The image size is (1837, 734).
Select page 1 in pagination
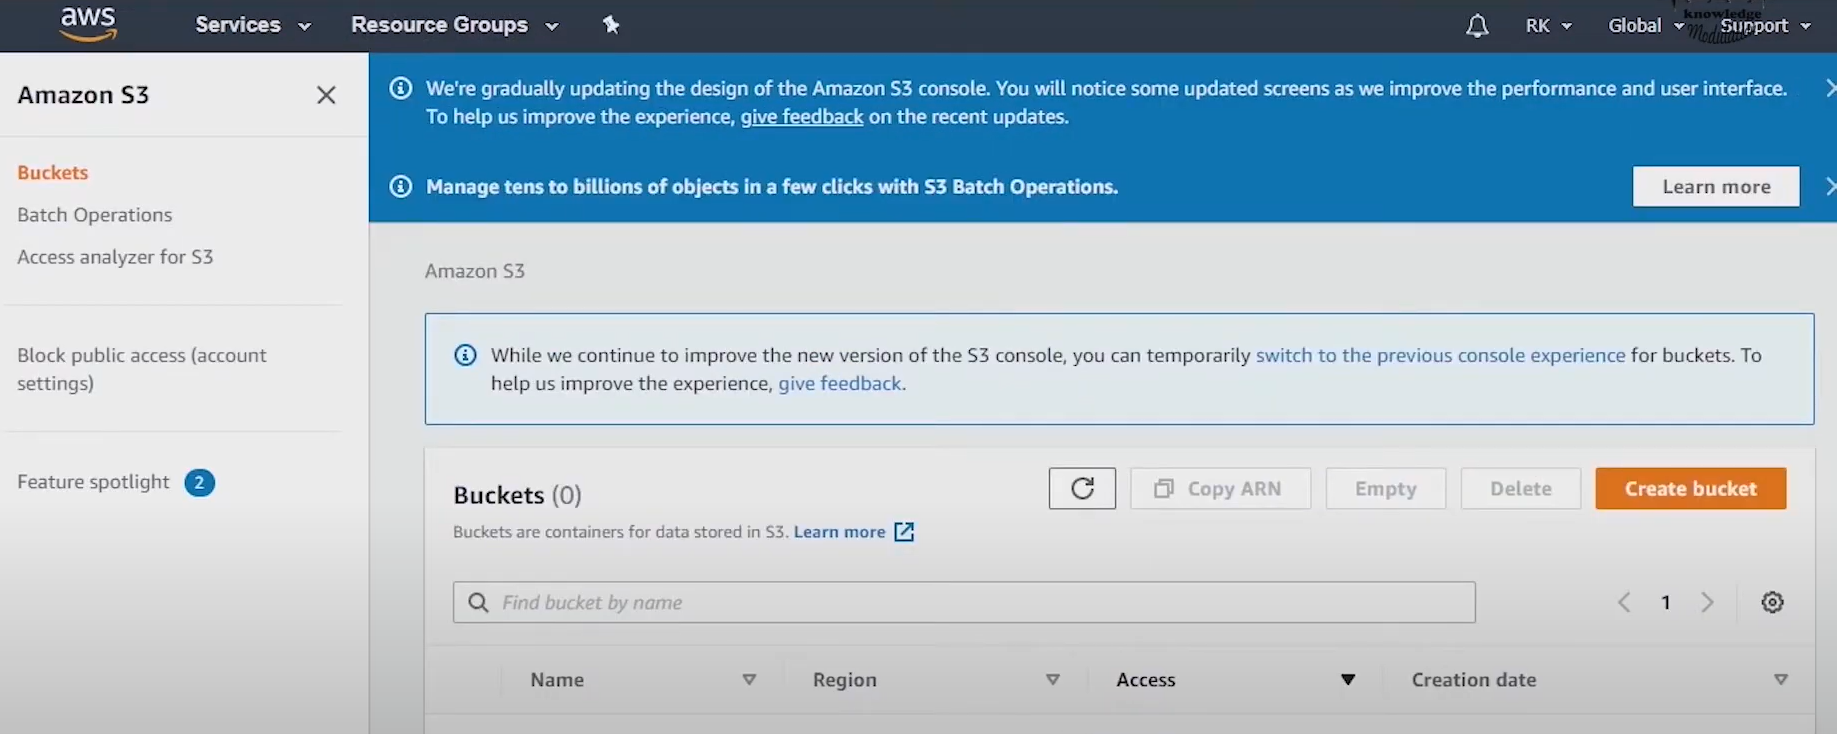tap(1666, 602)
